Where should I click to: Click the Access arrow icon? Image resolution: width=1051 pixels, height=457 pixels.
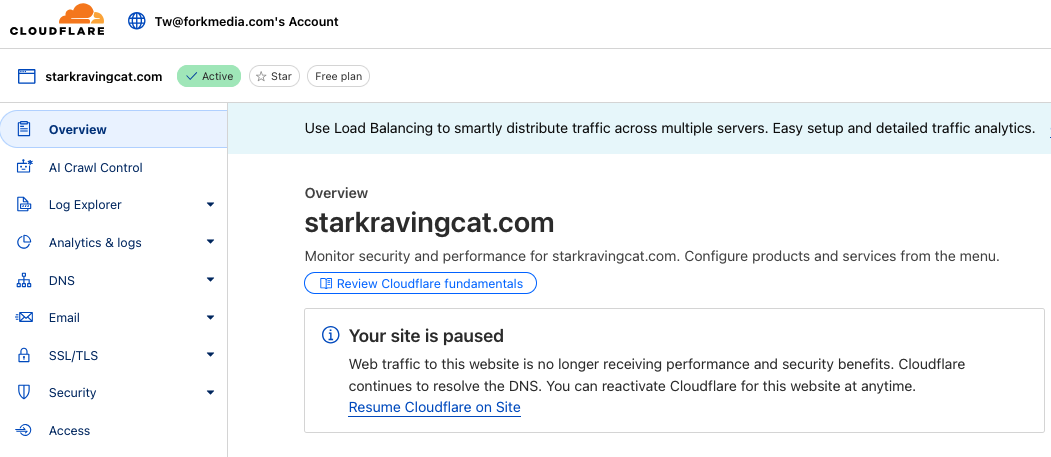(25, 431)
